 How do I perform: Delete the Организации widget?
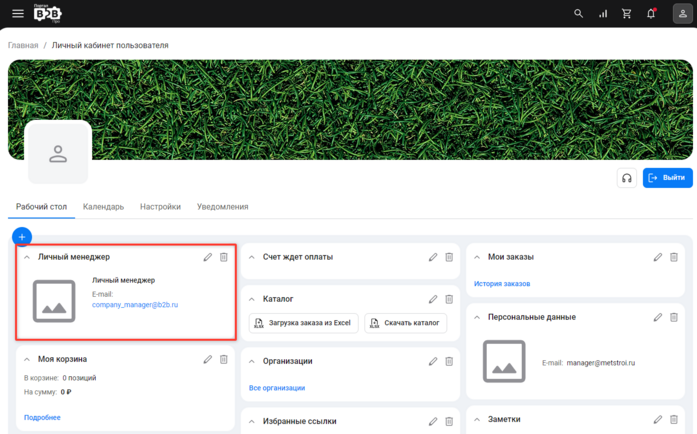coord(449,362)
